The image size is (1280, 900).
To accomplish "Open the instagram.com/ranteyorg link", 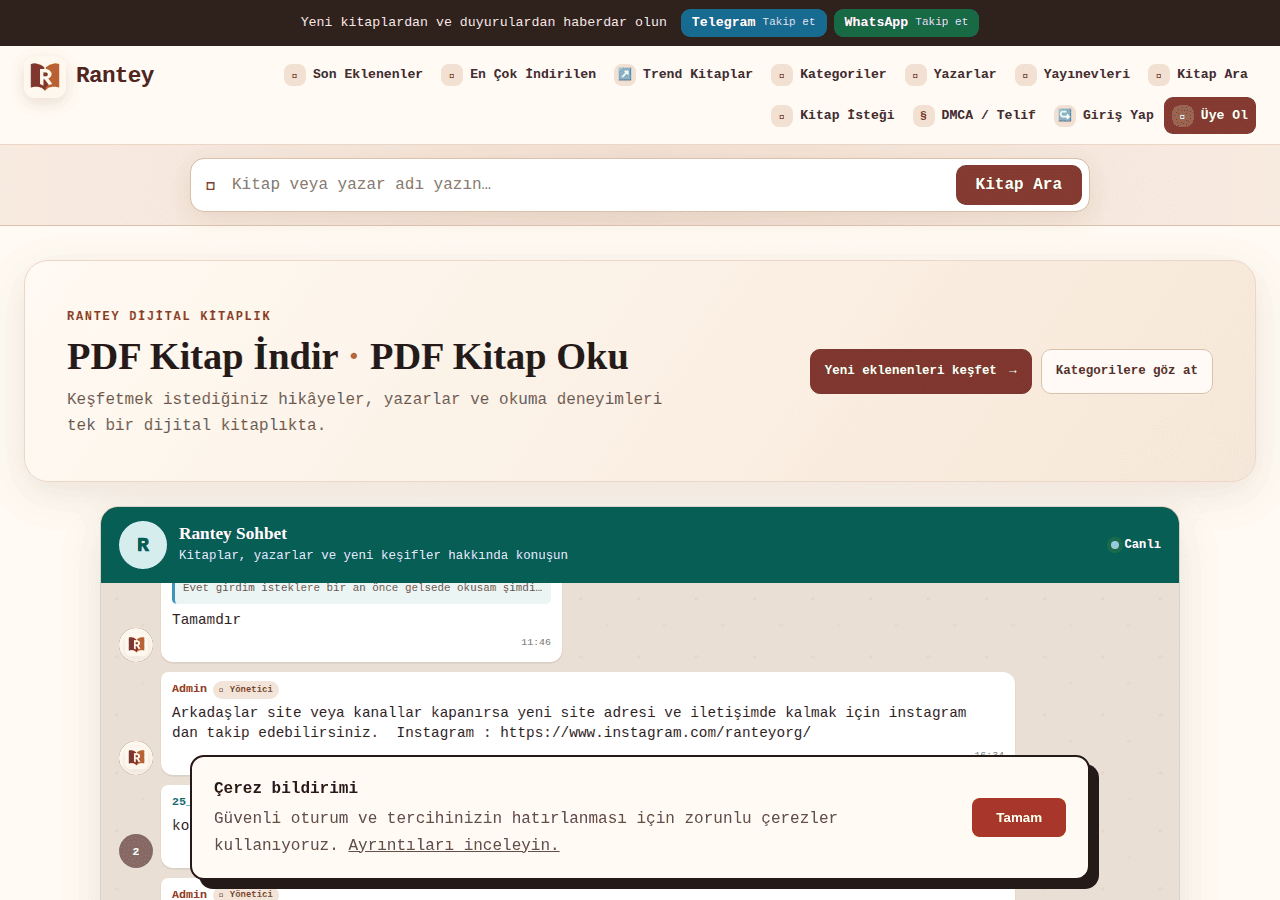I will tap(655, 733).
